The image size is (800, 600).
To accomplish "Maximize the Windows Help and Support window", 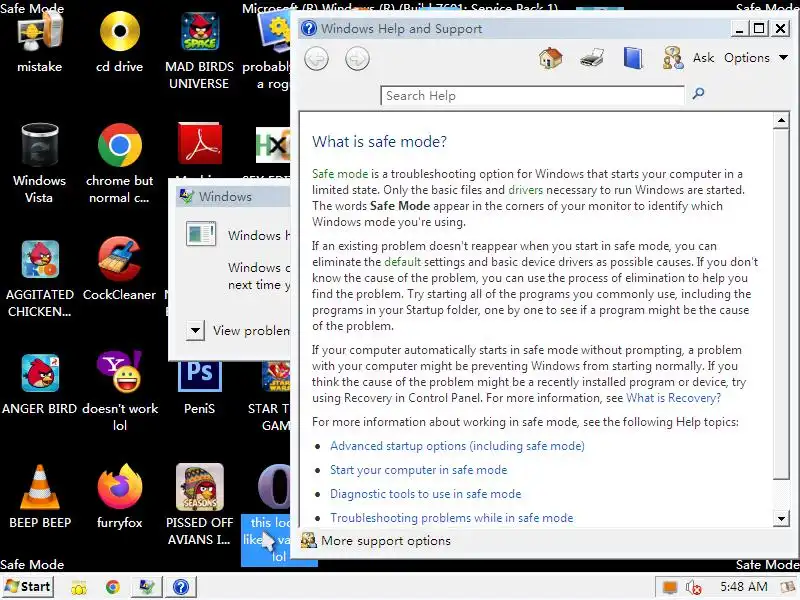I will pyautogui.click(x=759, y=28).
